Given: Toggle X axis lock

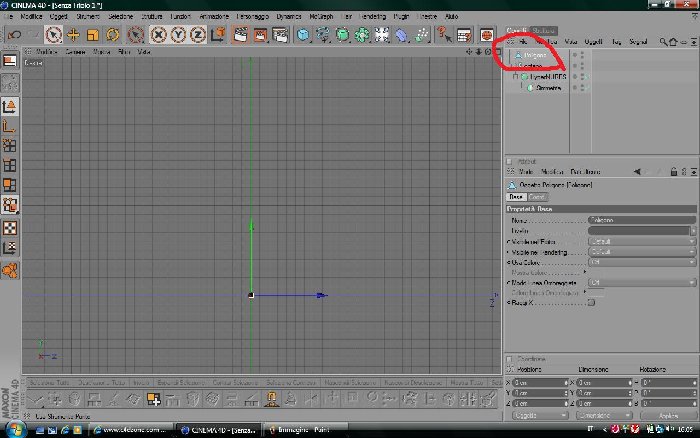Looking at the screenshot, I should (158, 34).
